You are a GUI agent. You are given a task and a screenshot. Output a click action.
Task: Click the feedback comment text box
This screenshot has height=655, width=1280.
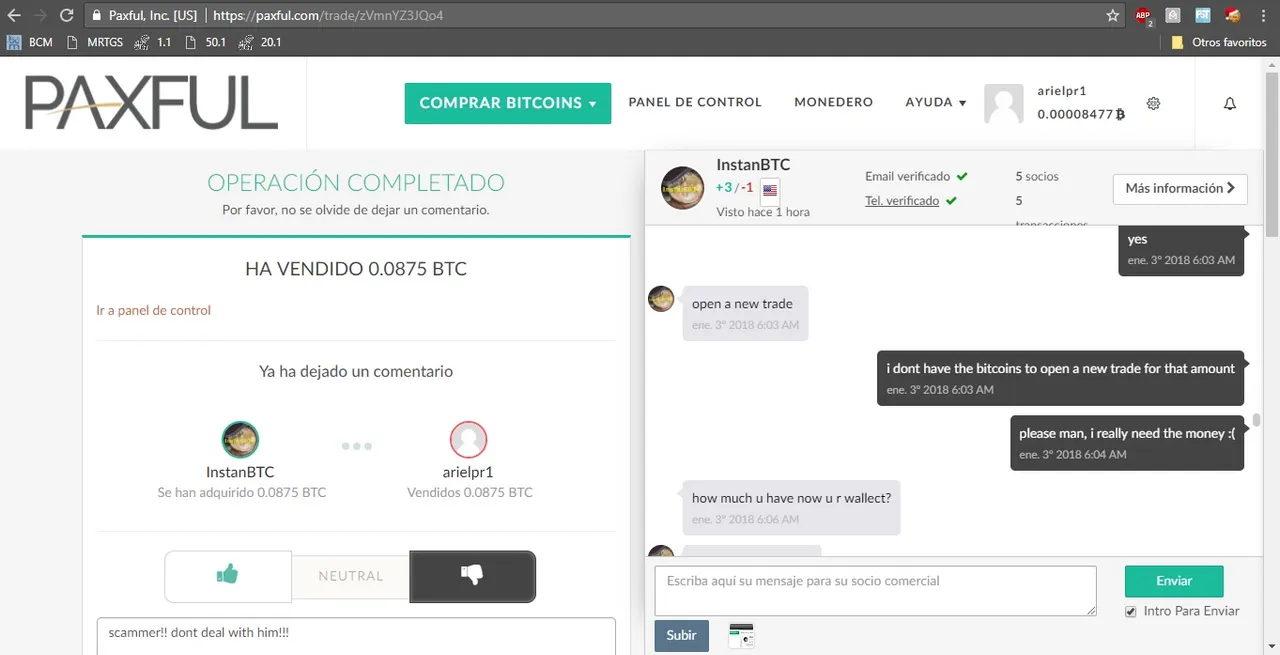(356, 636)
